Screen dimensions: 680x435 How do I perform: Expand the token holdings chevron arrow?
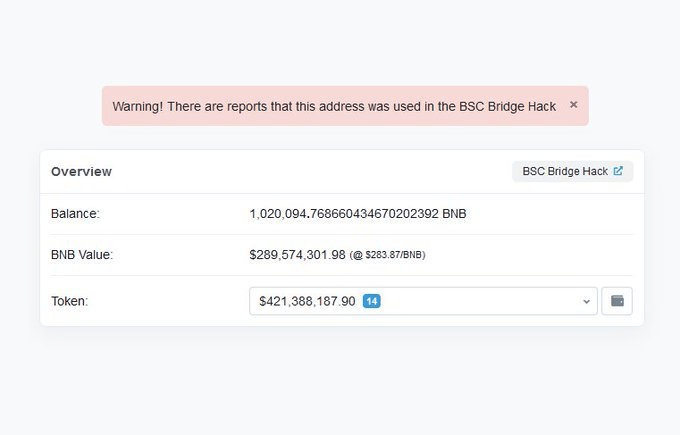[x=586, y=301]
